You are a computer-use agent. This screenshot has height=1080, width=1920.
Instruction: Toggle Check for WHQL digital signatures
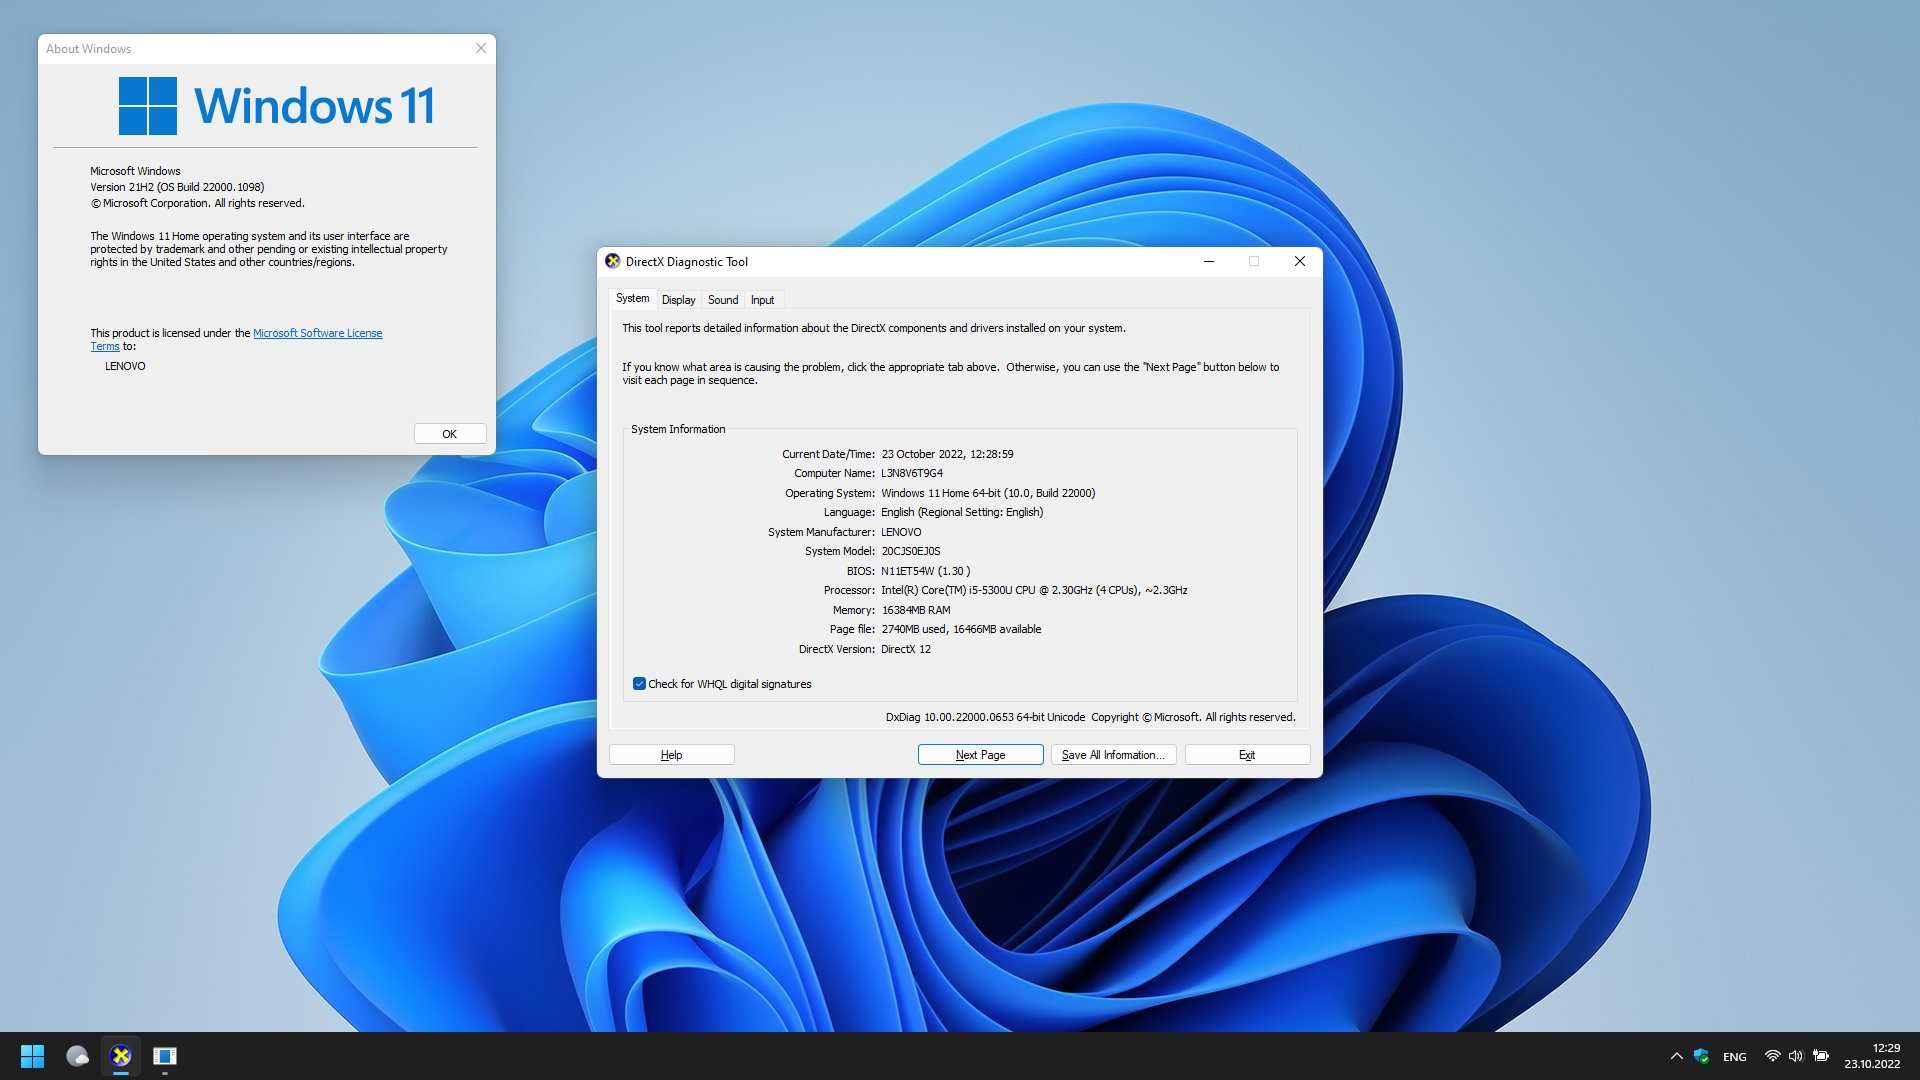(x=640, y=683)
